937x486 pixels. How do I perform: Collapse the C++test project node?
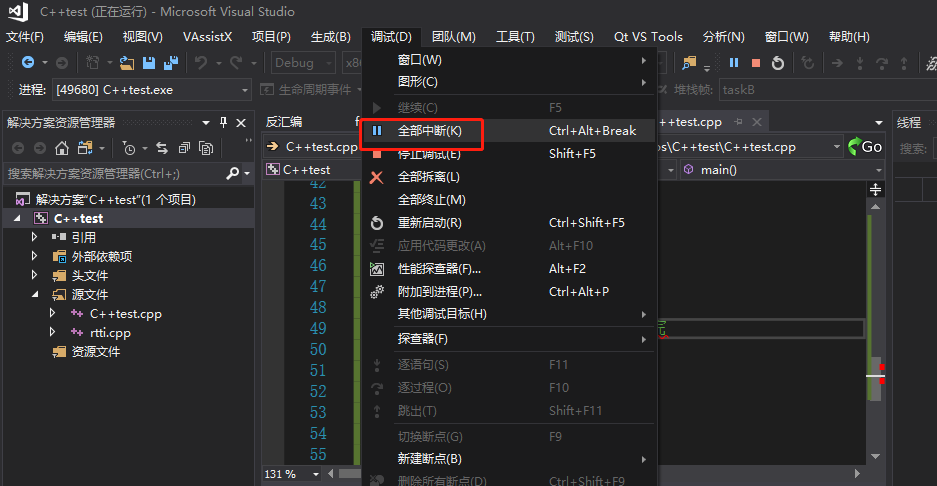17,218
